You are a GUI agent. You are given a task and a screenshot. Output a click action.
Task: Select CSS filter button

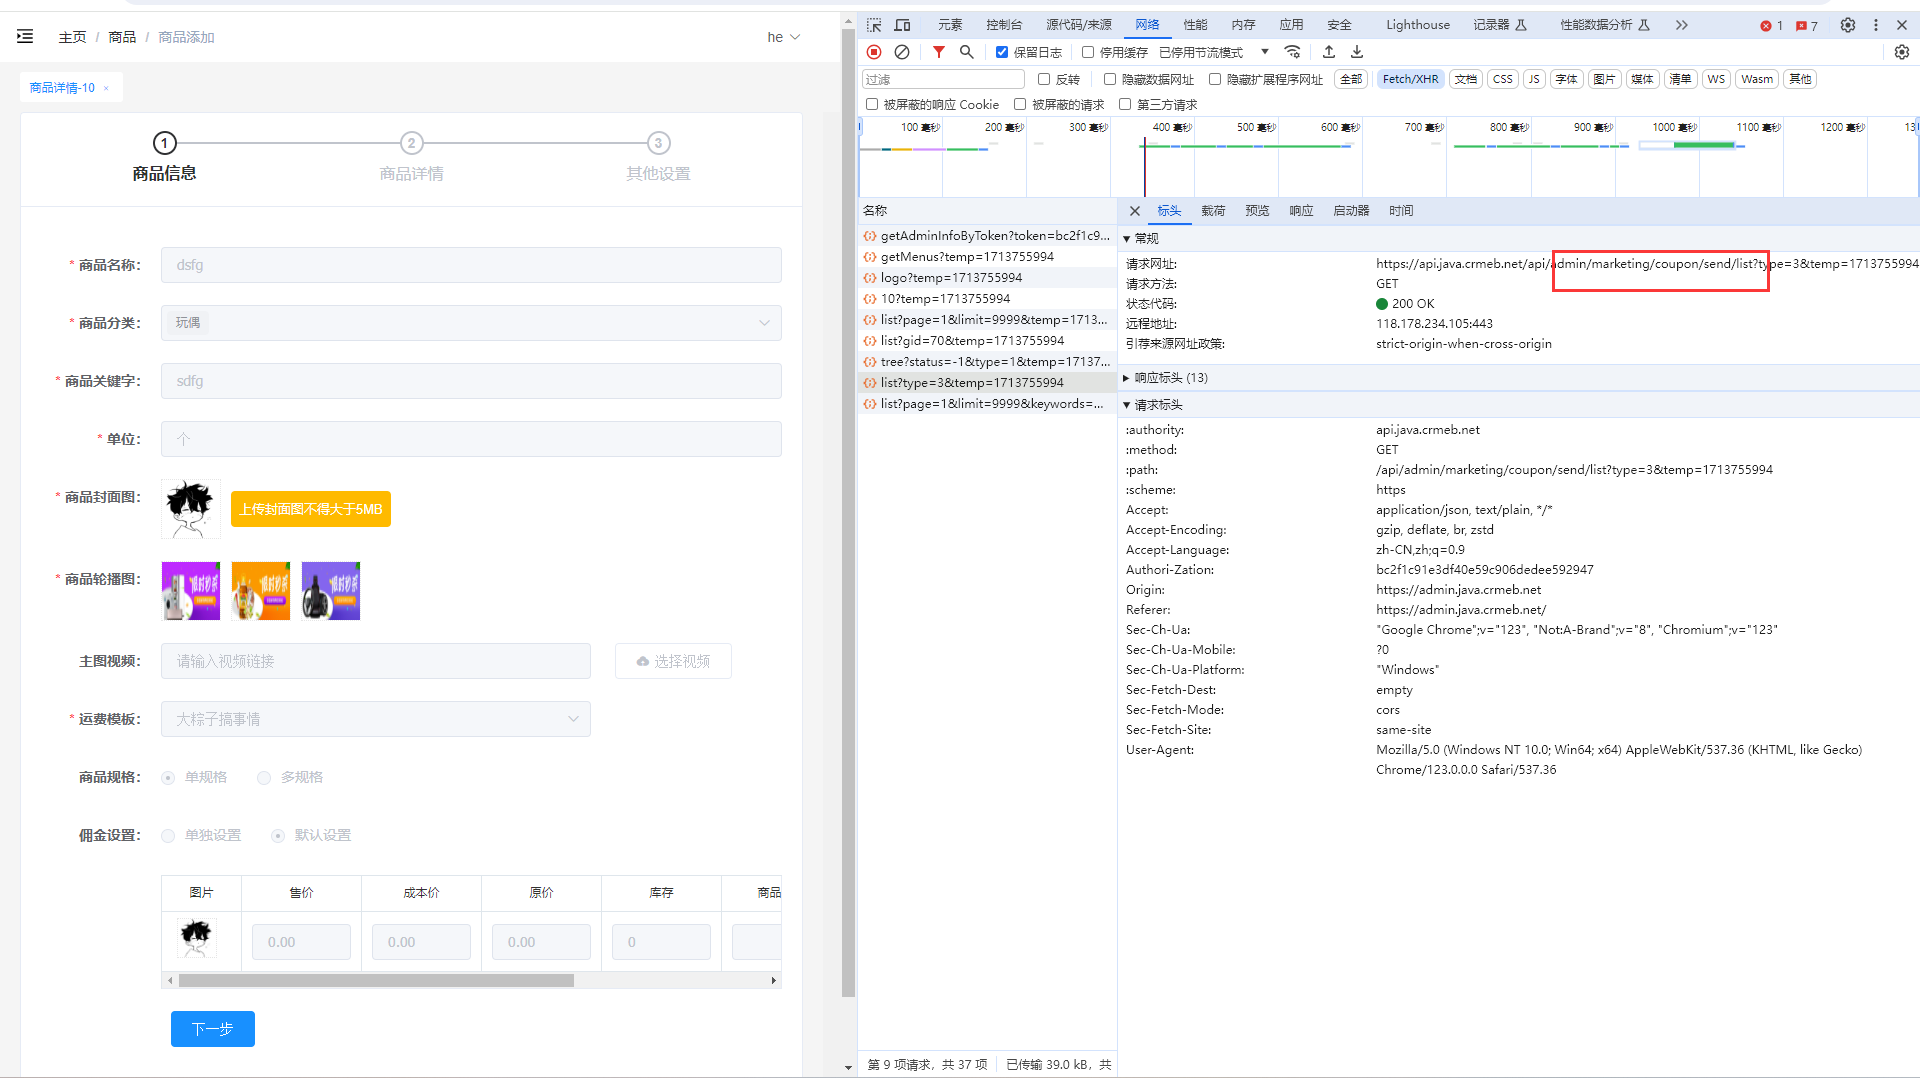(x=1503, y=79)
